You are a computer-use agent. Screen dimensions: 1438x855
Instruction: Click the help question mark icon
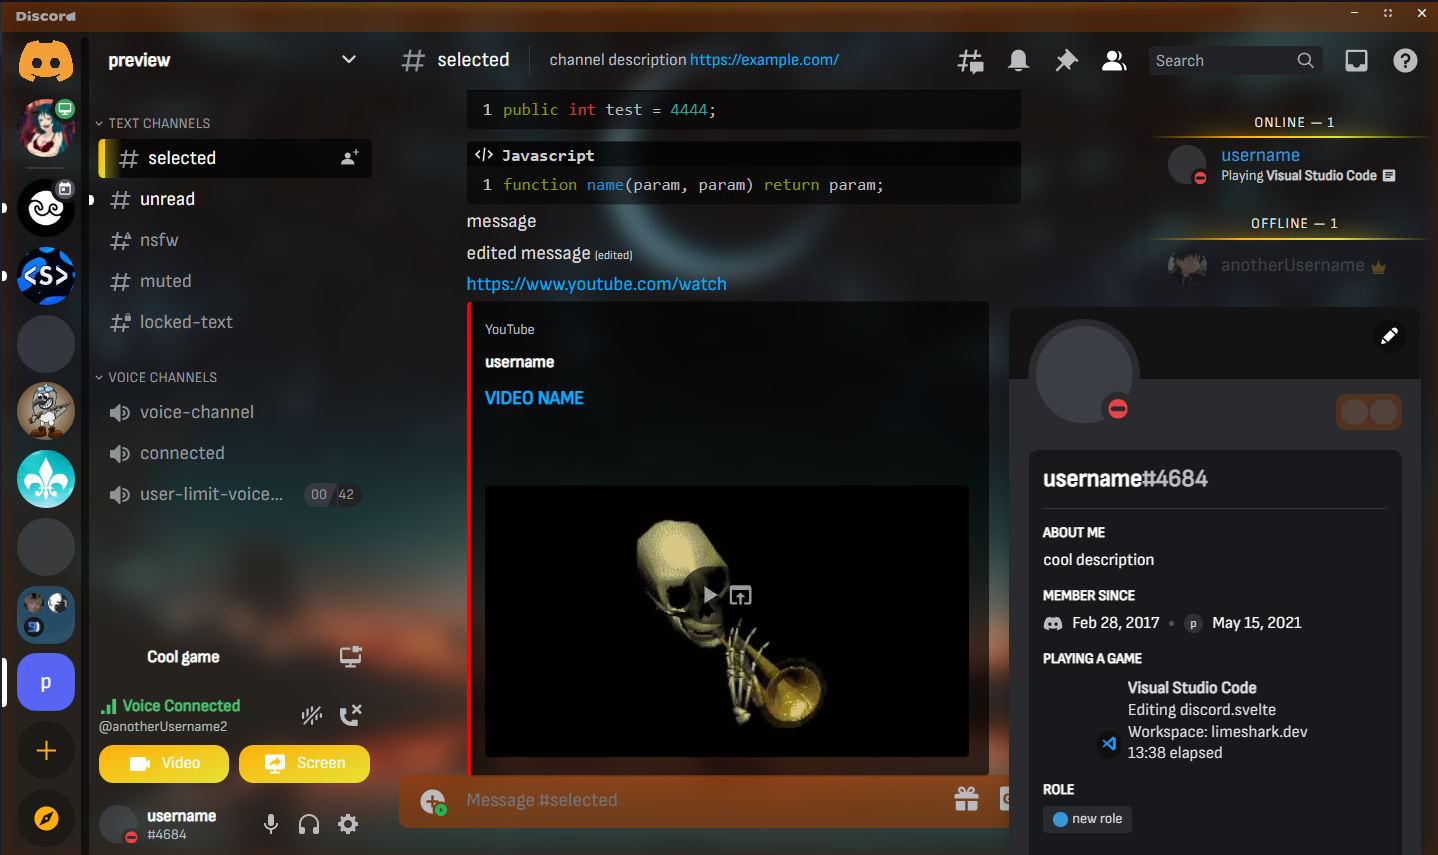click(1405, 60)
